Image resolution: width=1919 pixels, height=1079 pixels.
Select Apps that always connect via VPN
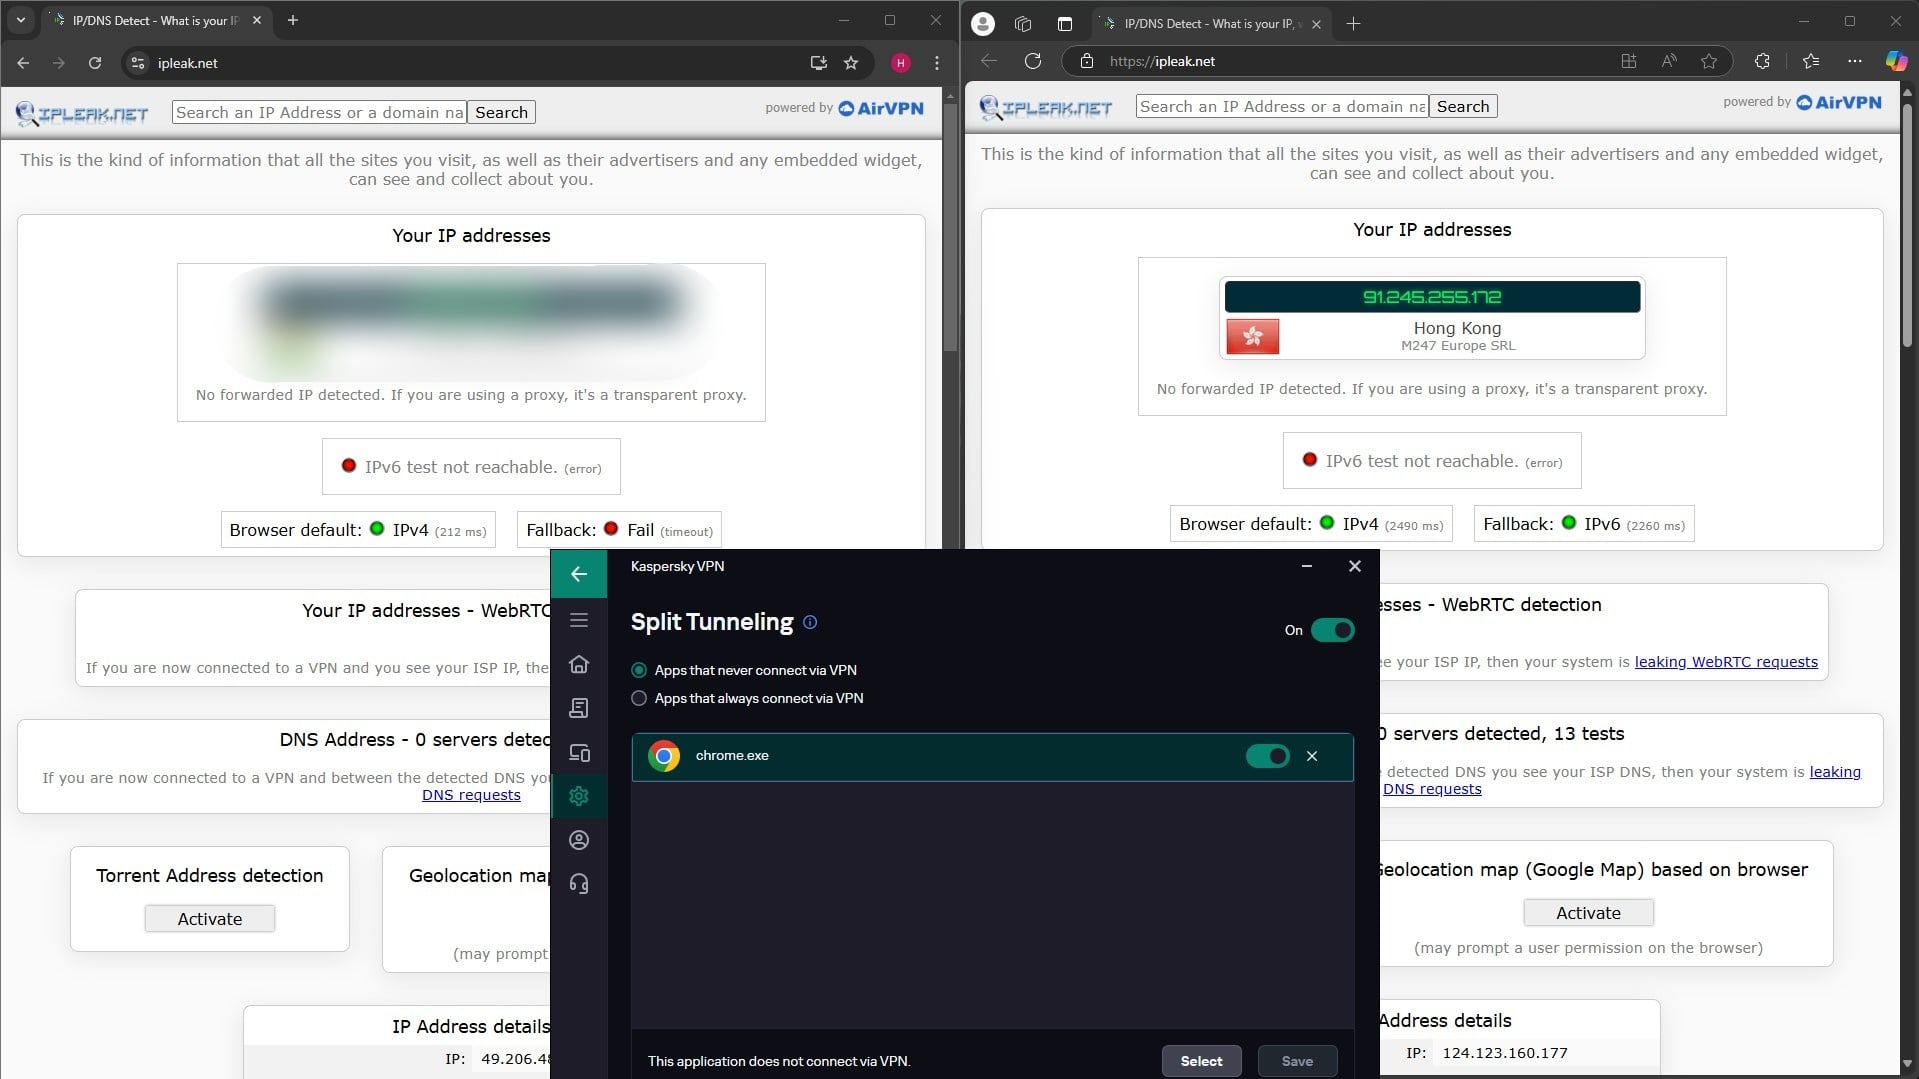coord(639,698)
